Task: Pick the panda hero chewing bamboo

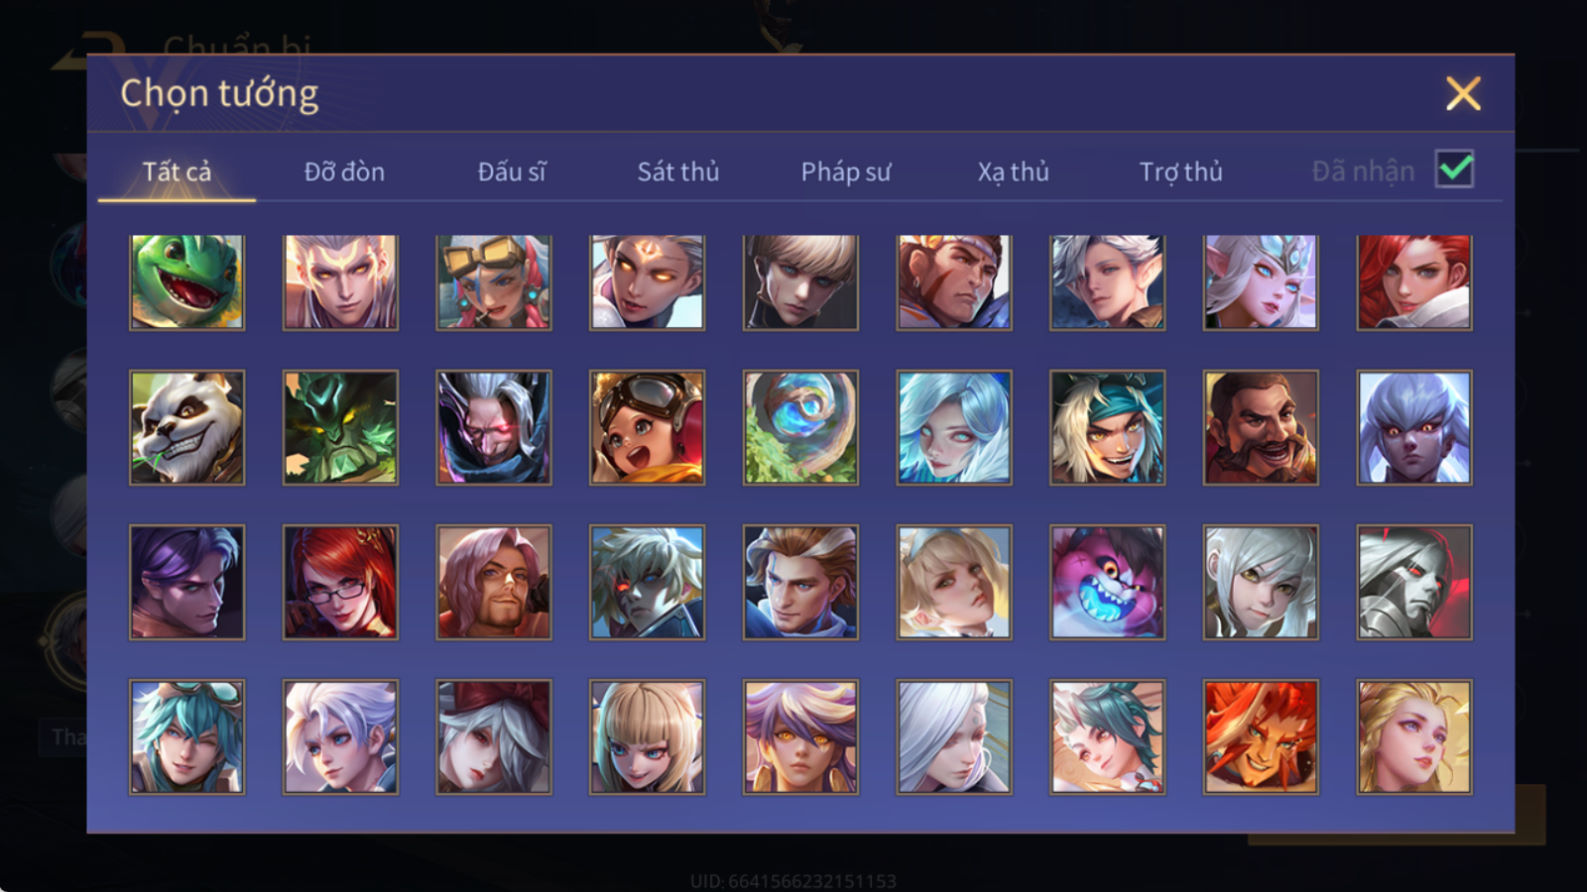Action: click(187, 428)
